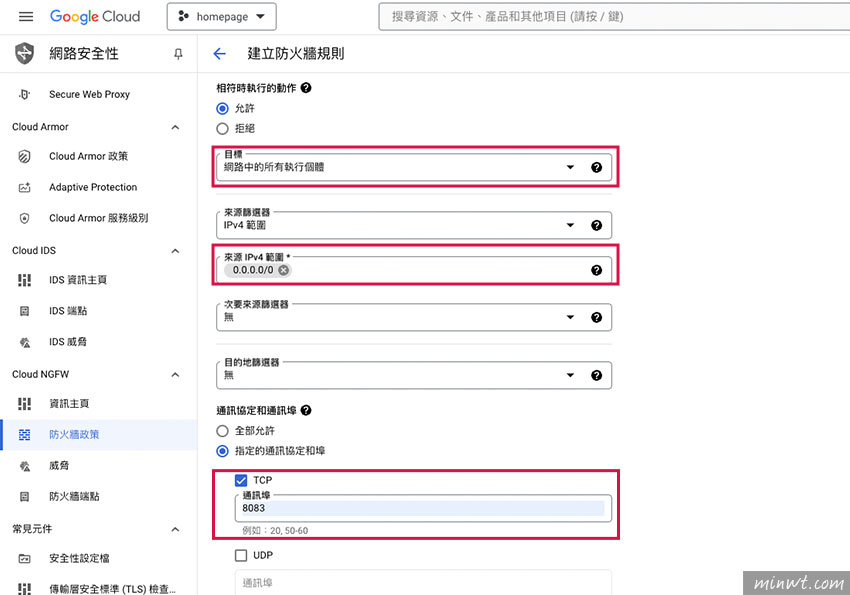Image resolution: width=850 pixels, height=595 pixels.
Task: Click the IDS 端點 icon
Action: (24, 311)
